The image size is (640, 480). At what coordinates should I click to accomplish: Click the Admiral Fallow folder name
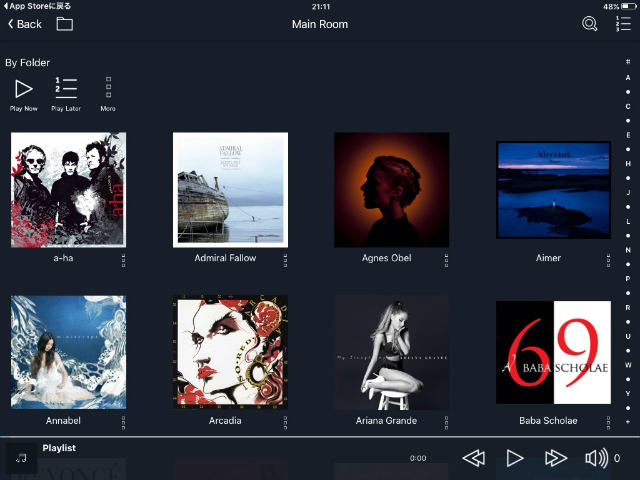[x=225, y=258]
